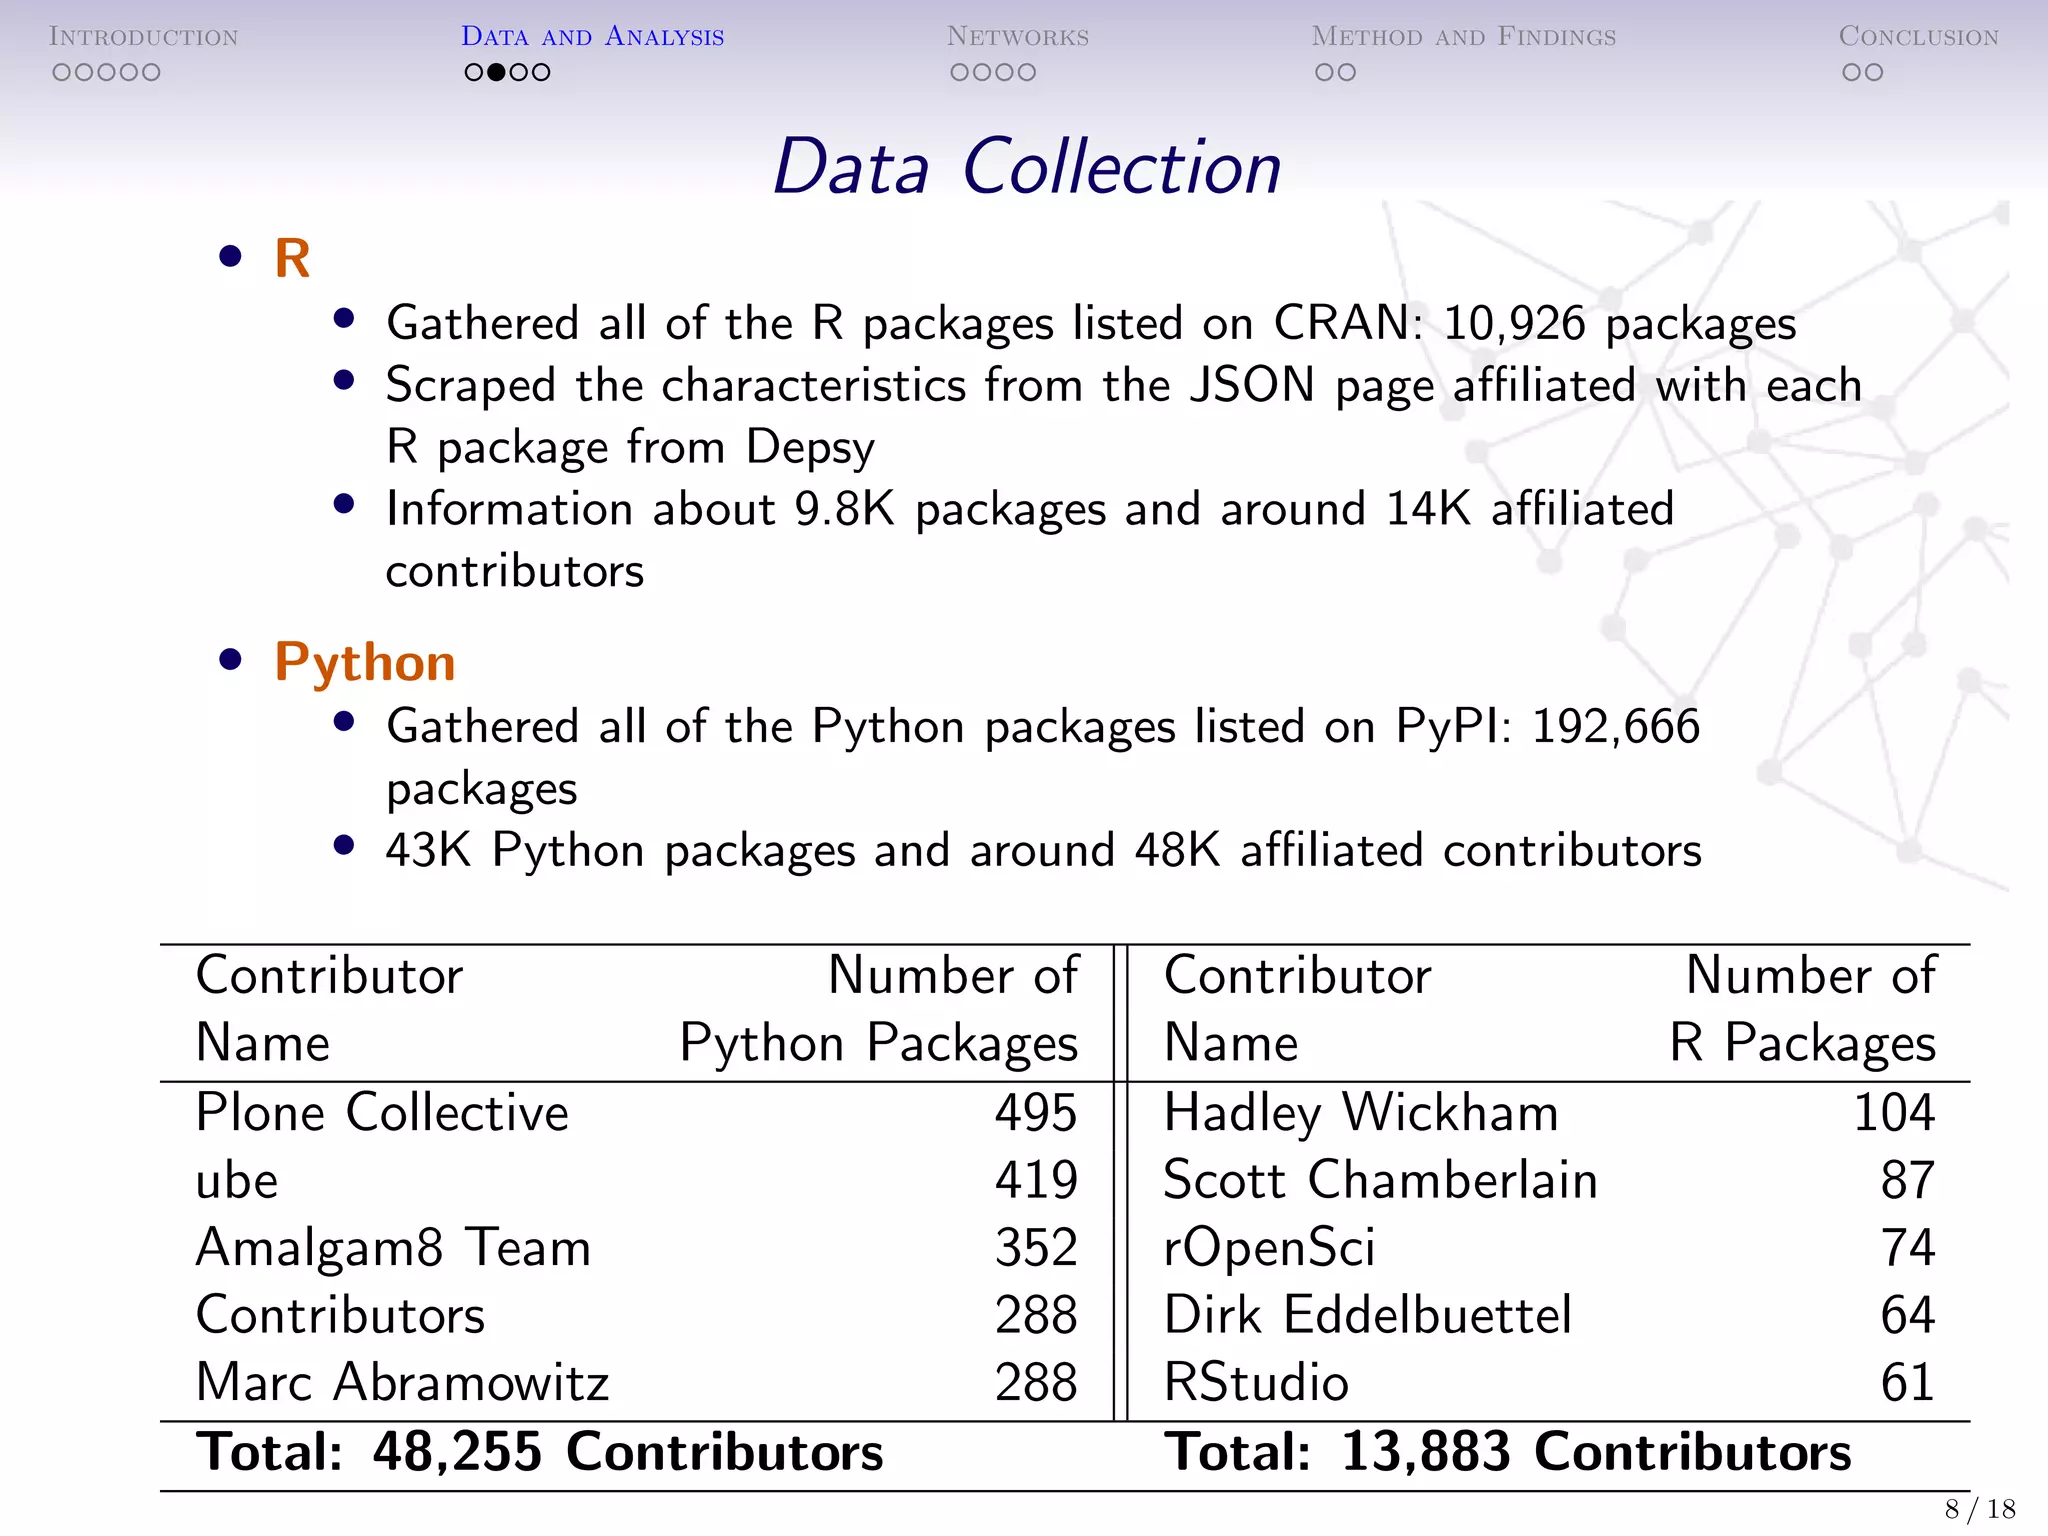Select first dot under Conclusion
The width and height of the screenshot is (2048, 1536).
1852,72
